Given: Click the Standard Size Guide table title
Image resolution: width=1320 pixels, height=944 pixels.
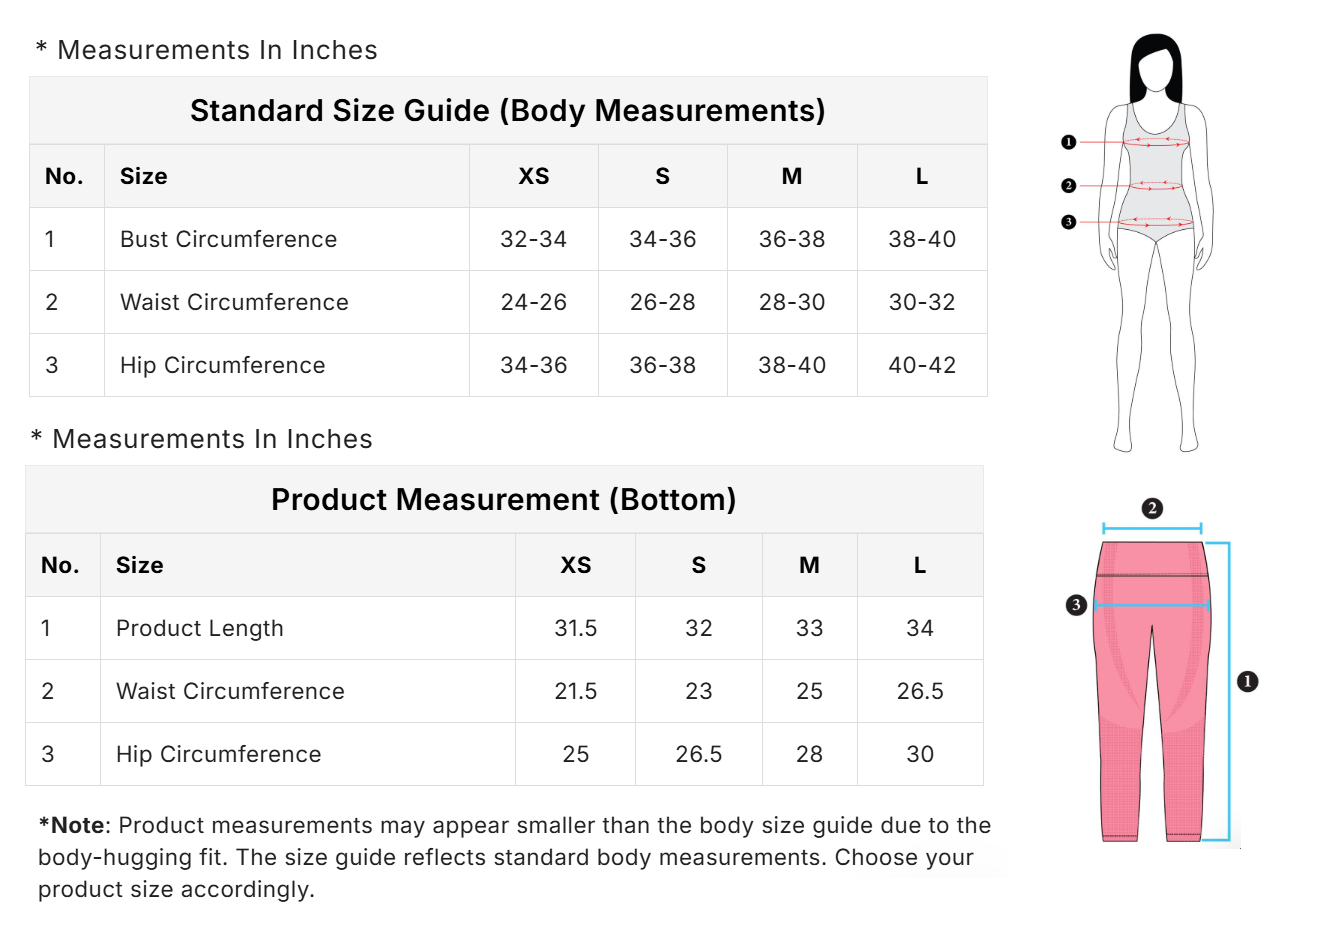Looking at the screenshot, I should click(x=507, y=110).
